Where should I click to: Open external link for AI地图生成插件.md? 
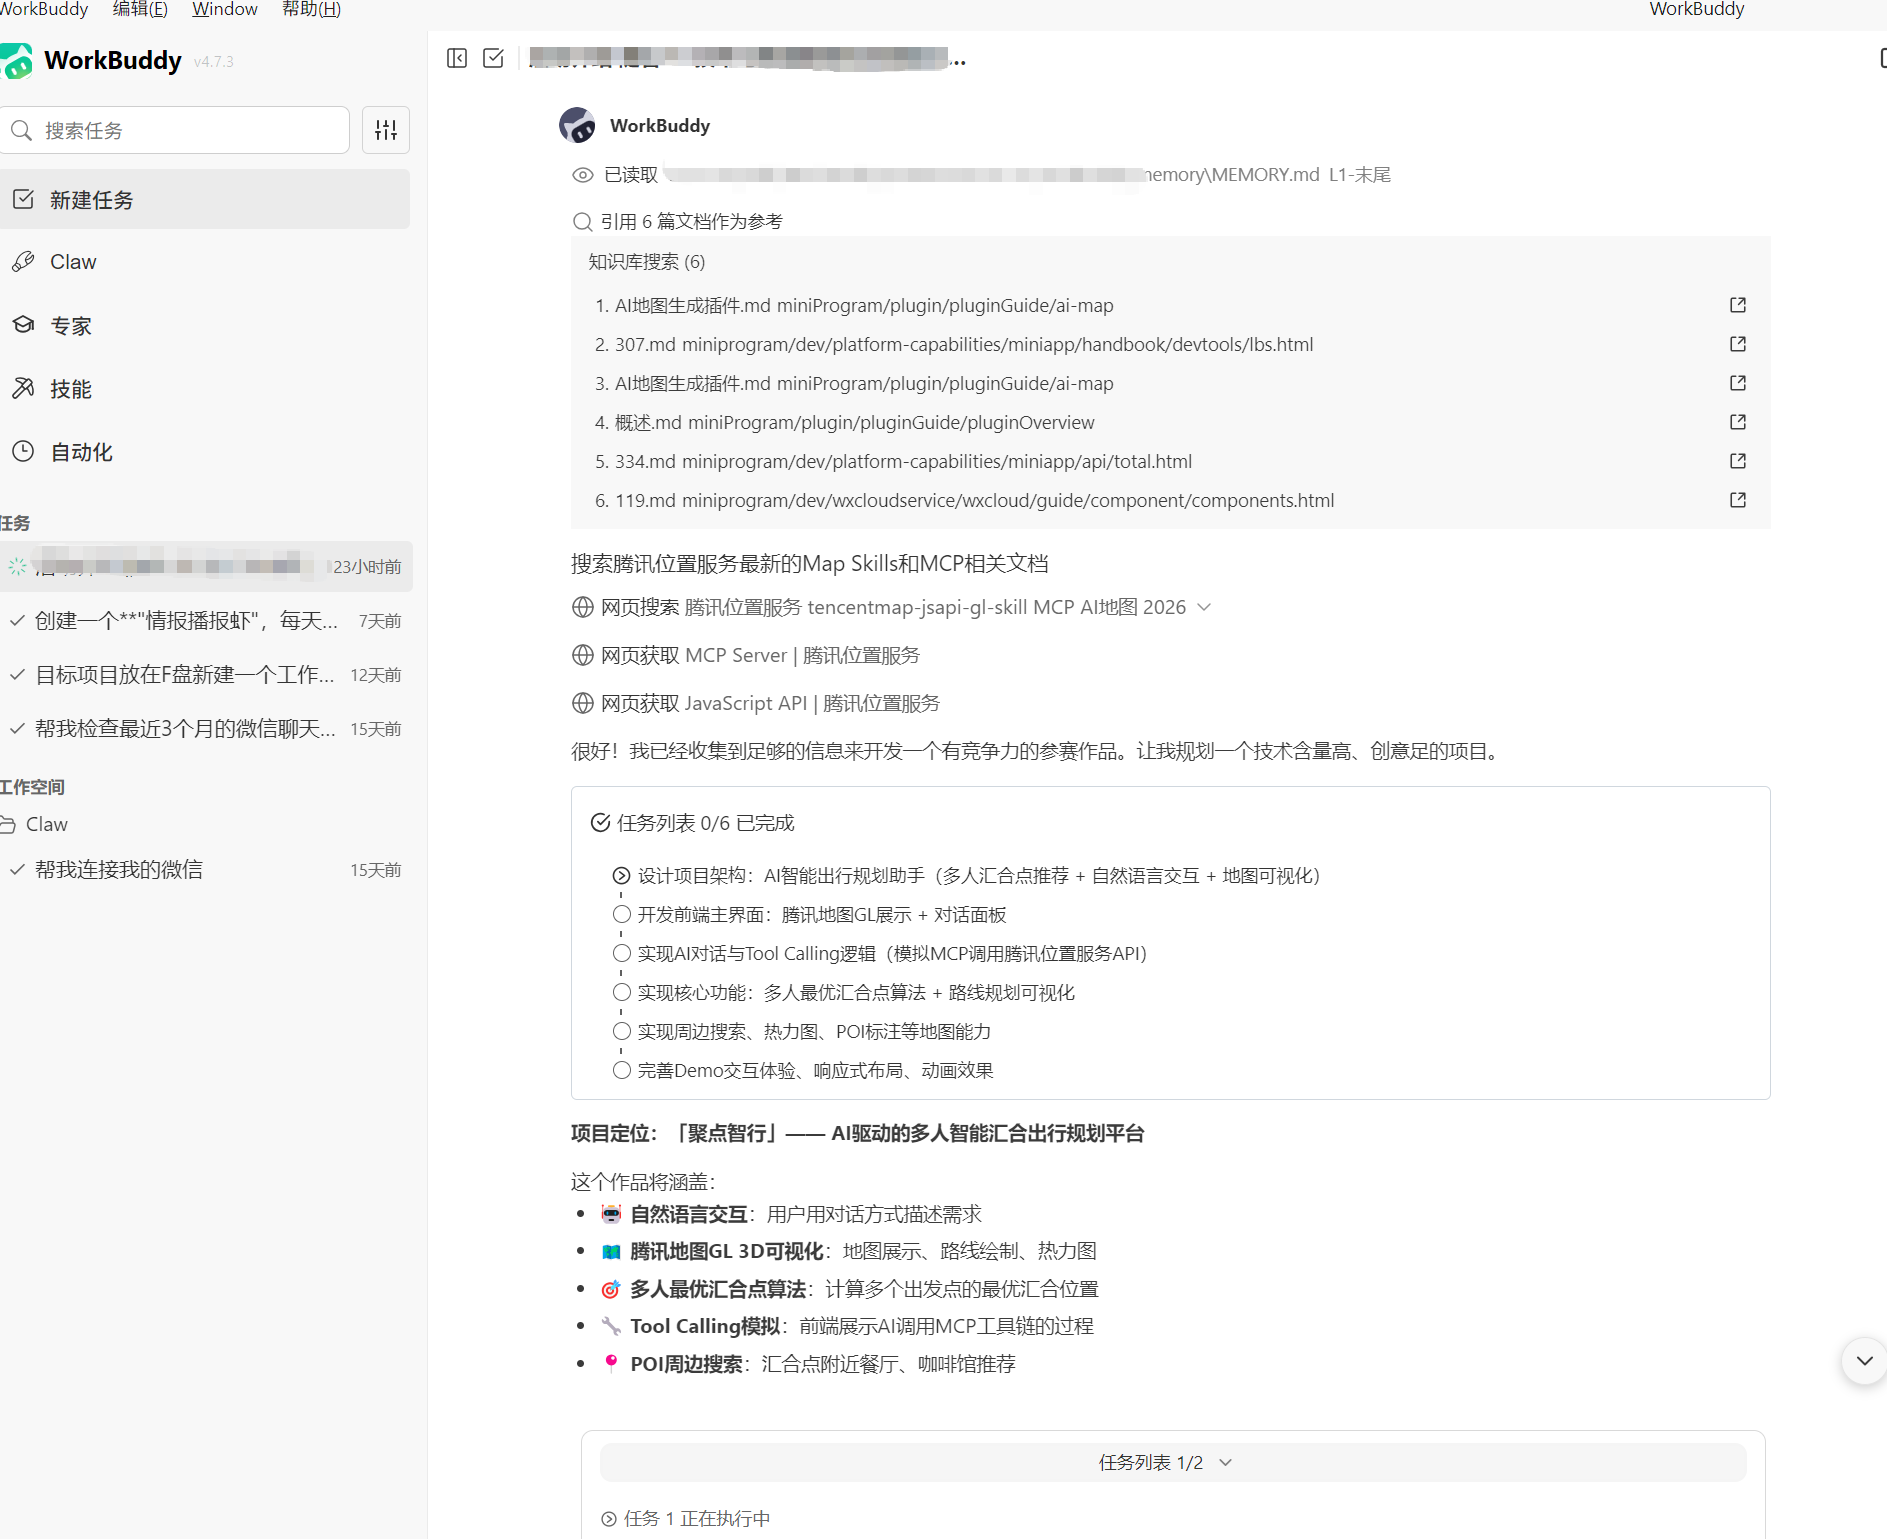(x=1737, y=305)
